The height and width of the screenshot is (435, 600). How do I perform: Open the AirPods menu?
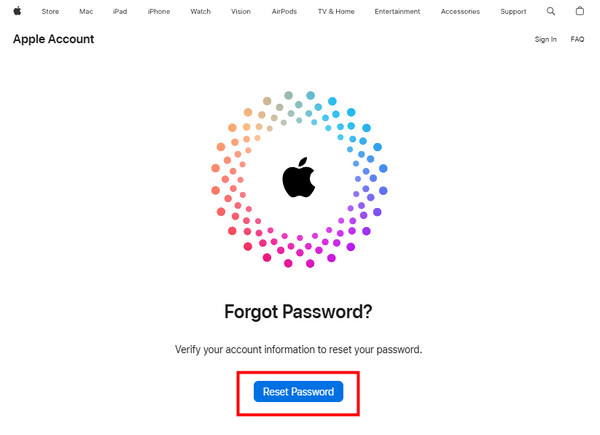pyautogui.click(x=284, y=12)
